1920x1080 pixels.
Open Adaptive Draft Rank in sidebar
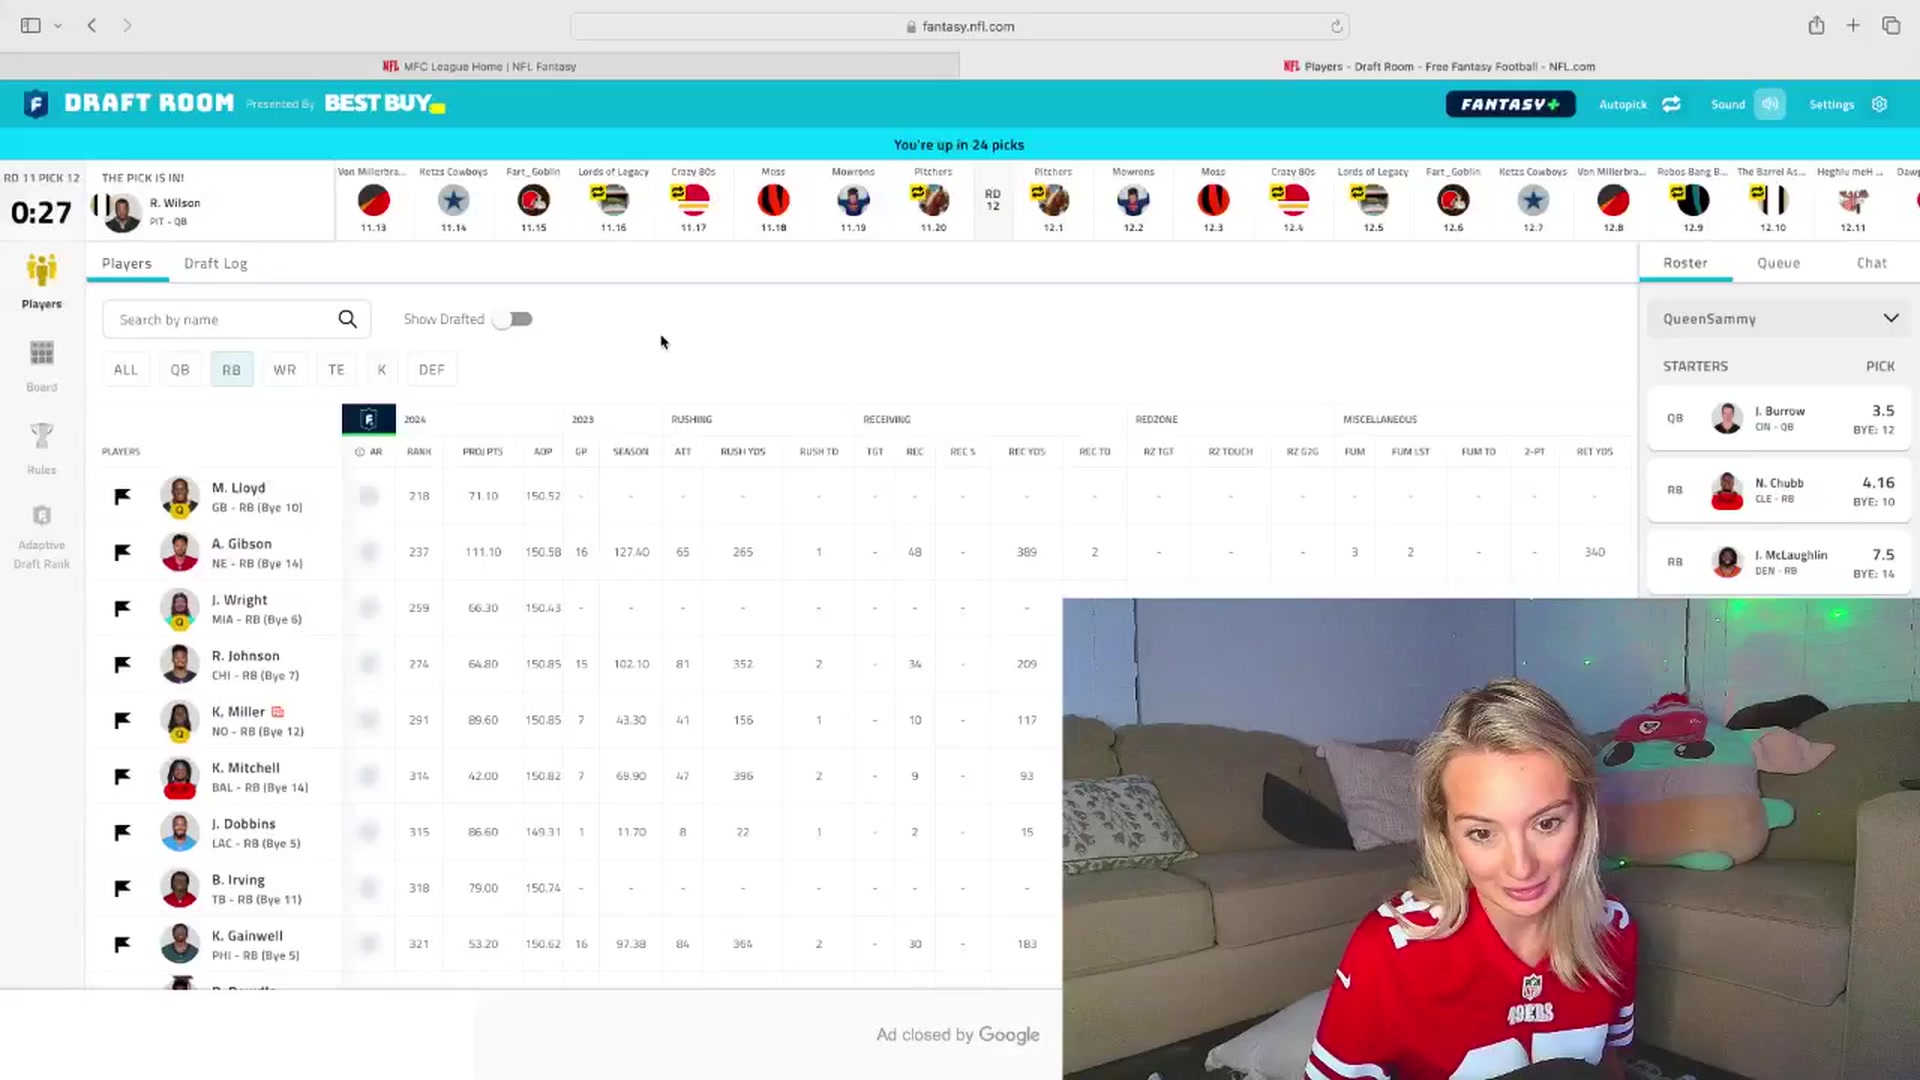coord(41,537)
